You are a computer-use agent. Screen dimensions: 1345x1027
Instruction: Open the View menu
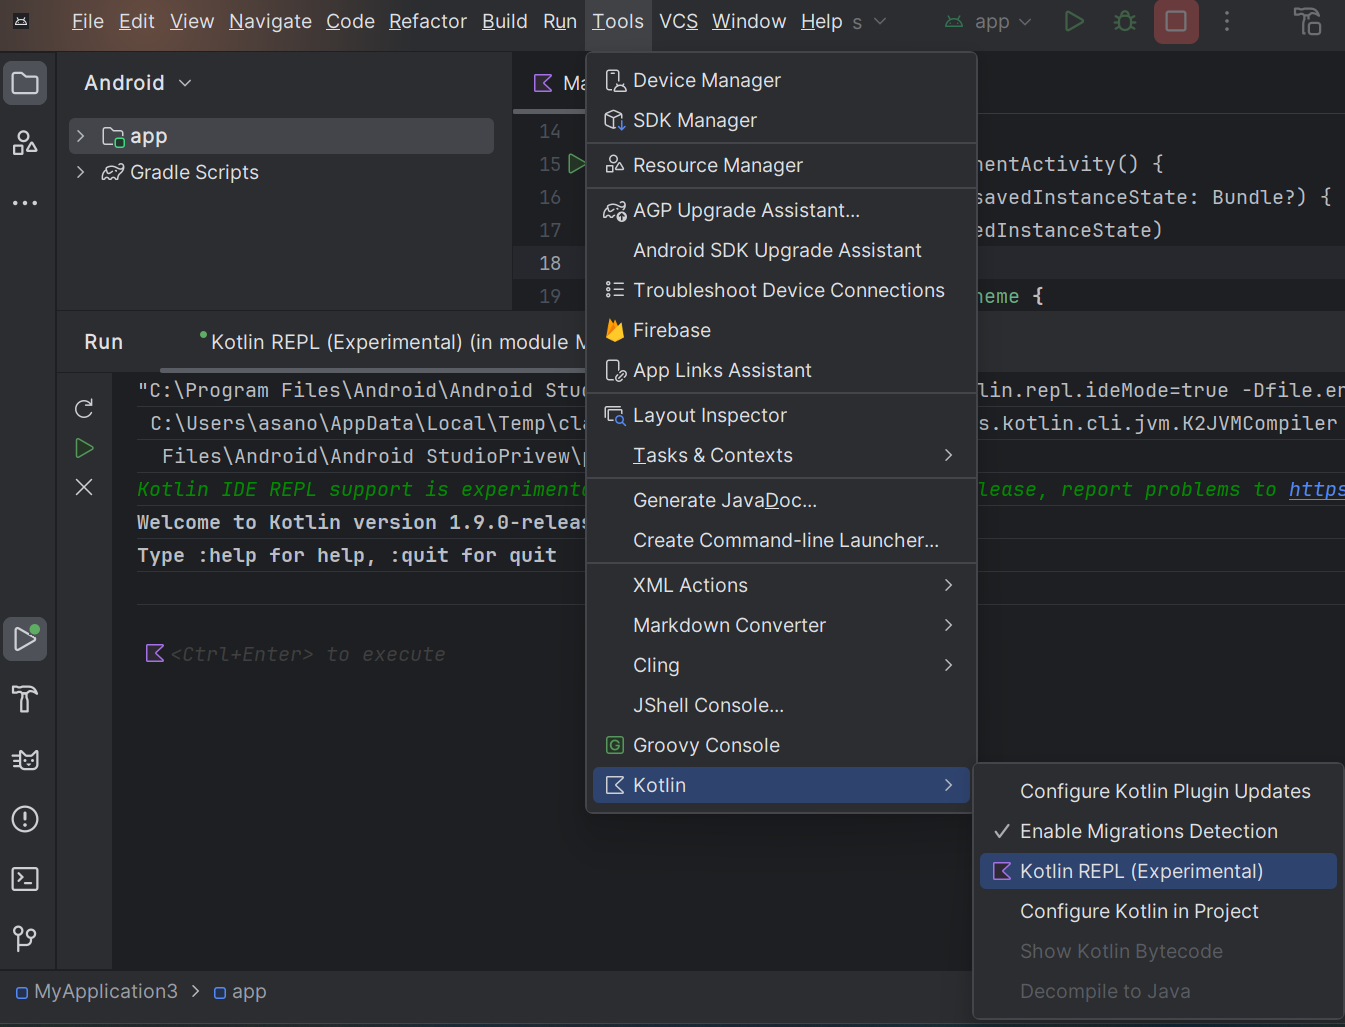click(192, 21)
